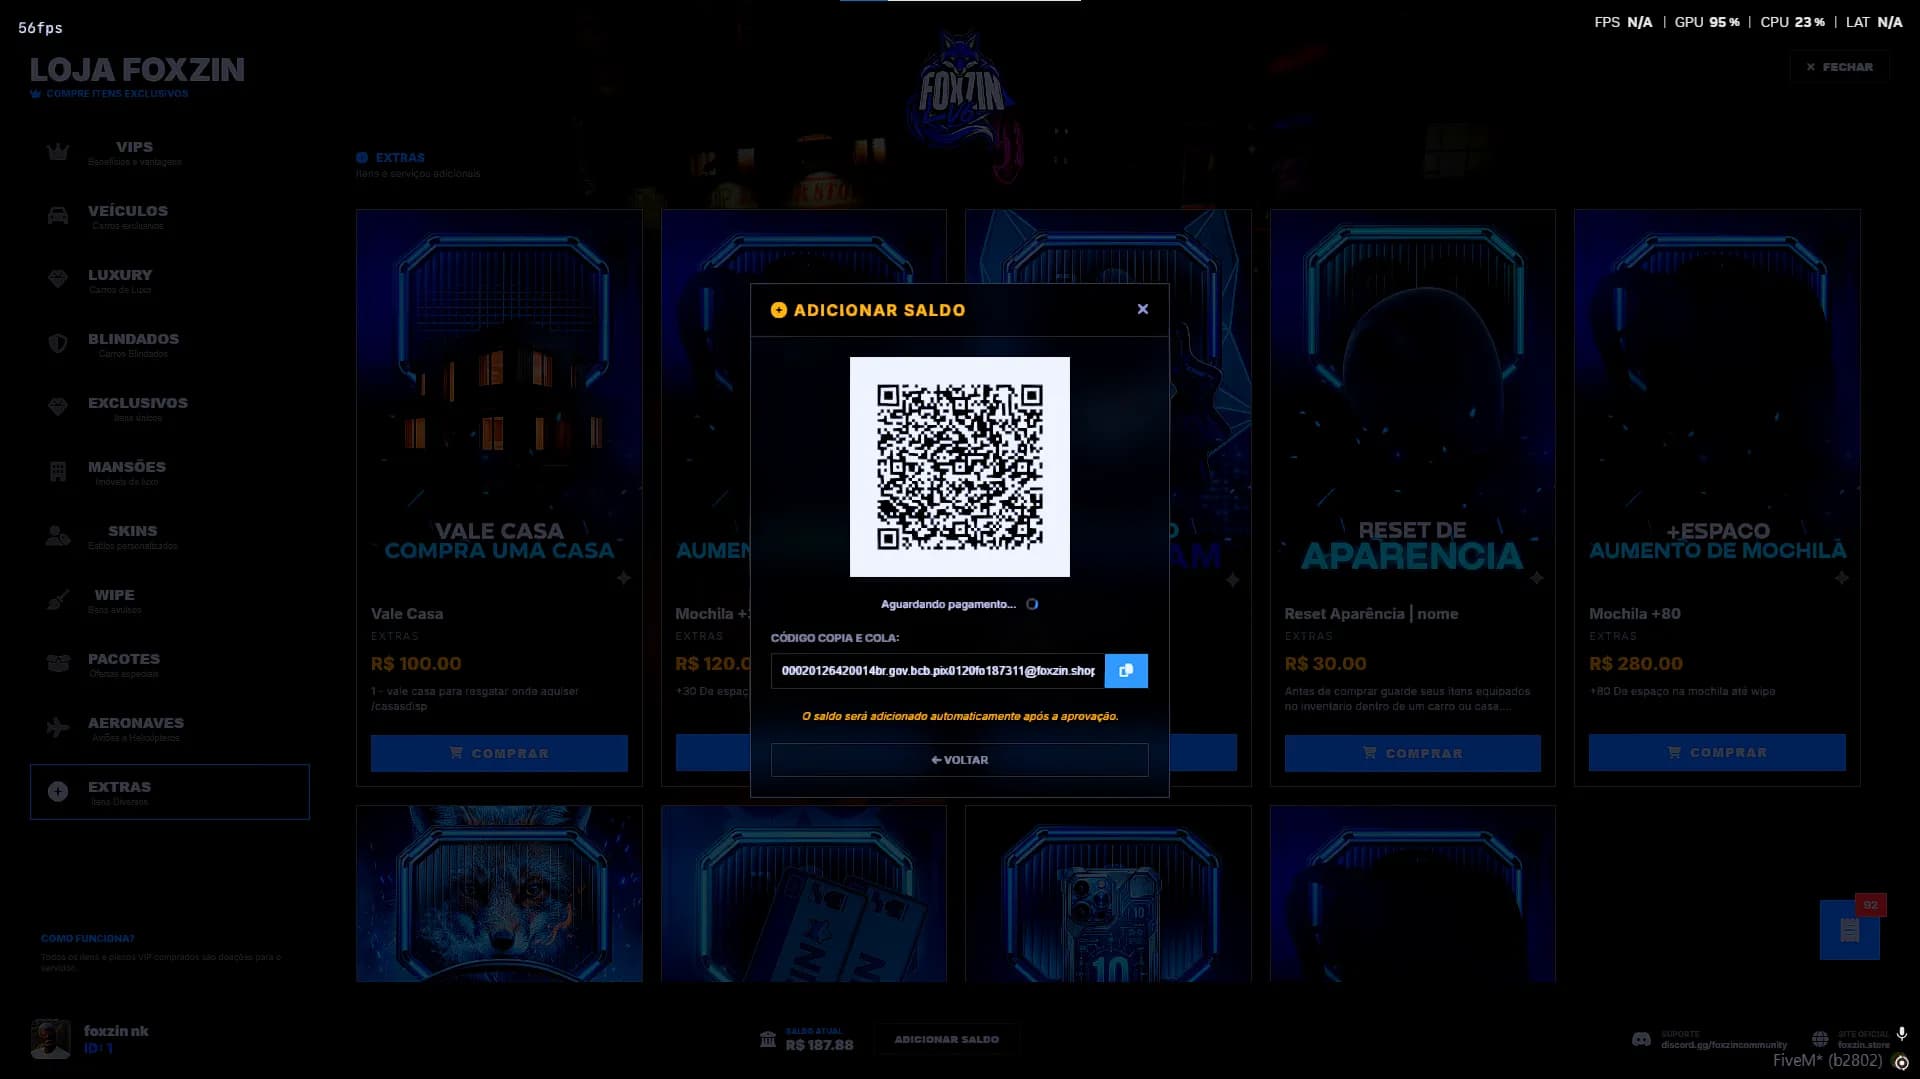Click the PIX QR code image
The image size is (1920, 1079).
[x=960, y=467]
